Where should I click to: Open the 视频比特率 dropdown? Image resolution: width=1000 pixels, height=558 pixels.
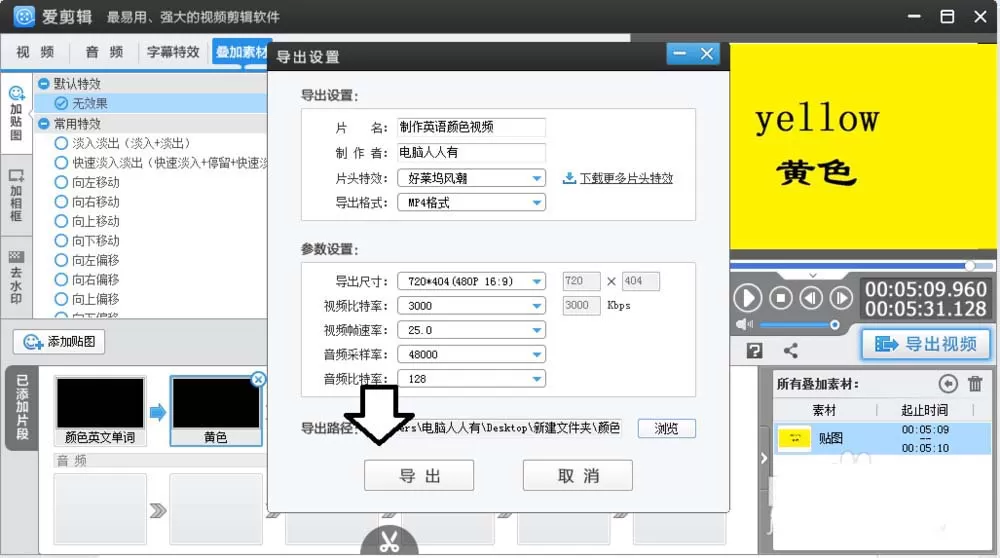(x=471, y=306)
